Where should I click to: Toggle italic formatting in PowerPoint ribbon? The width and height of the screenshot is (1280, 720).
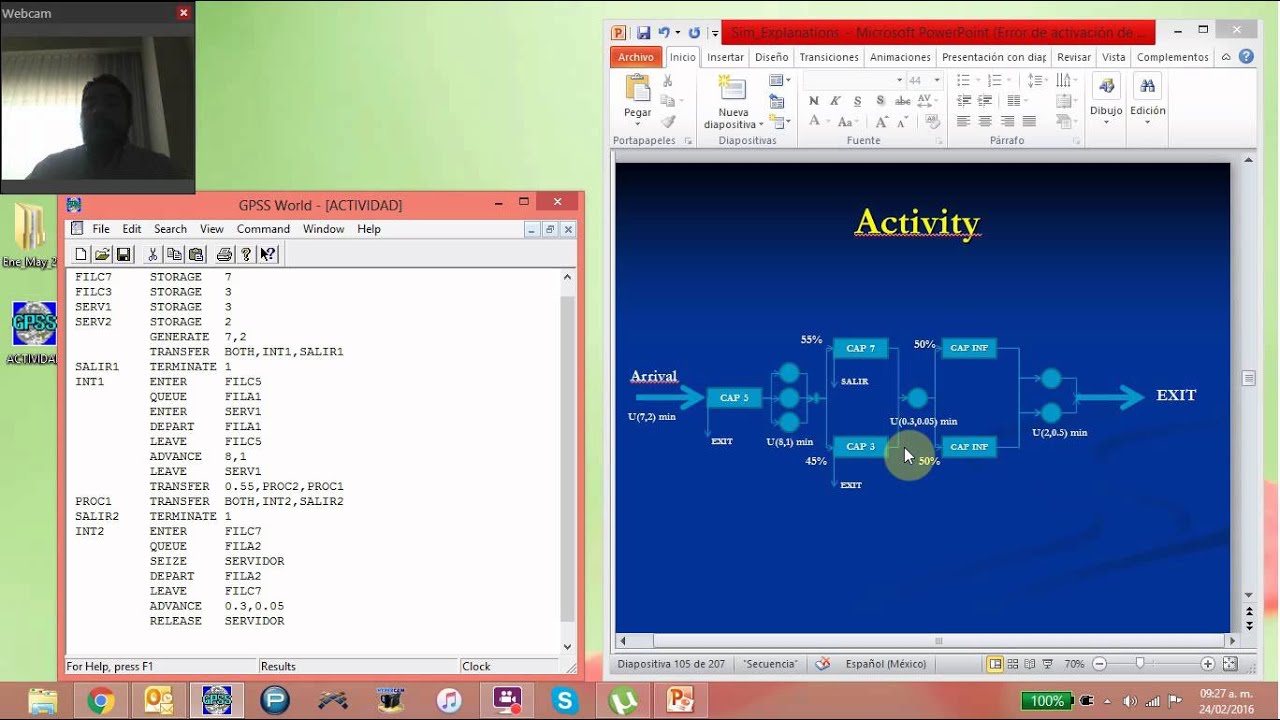836,101
